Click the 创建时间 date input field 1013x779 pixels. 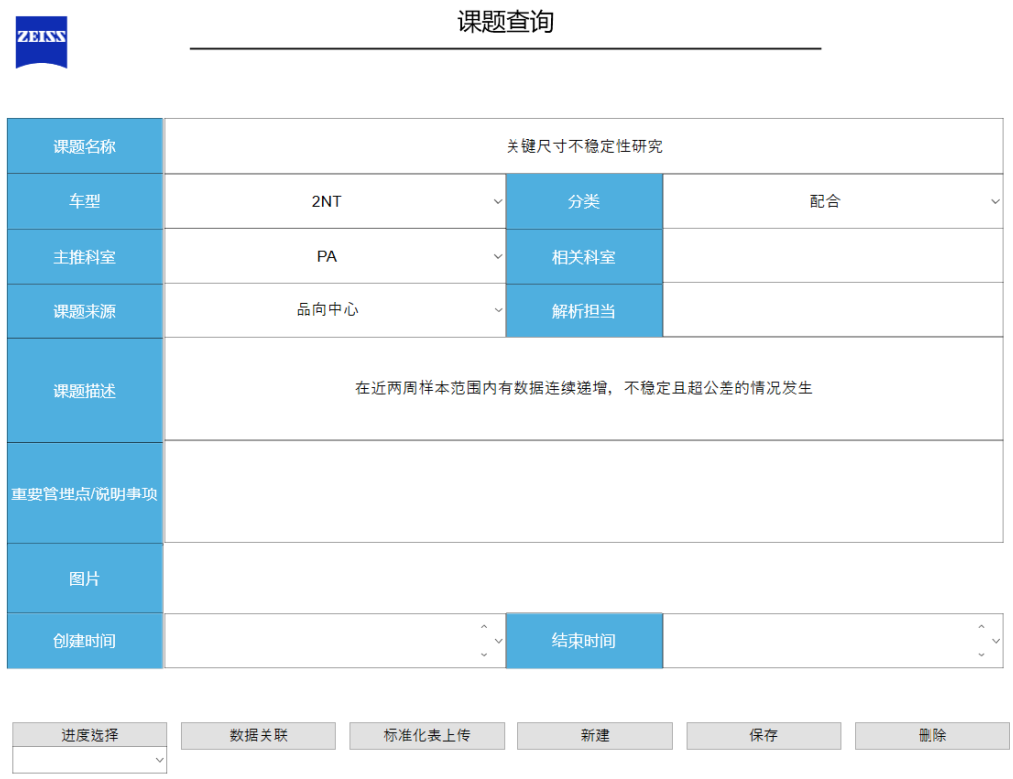click(335, 641)
